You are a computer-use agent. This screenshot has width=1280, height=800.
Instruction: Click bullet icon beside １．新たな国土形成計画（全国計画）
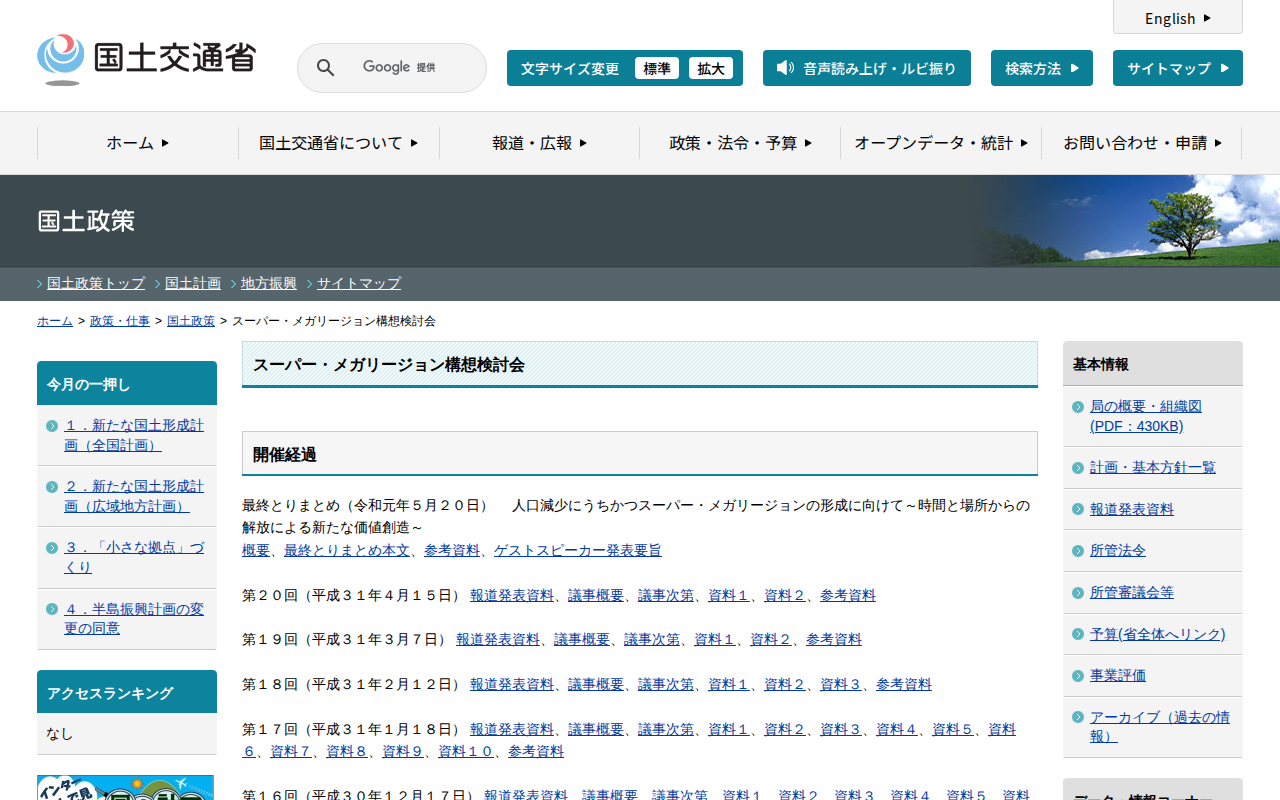52,426
